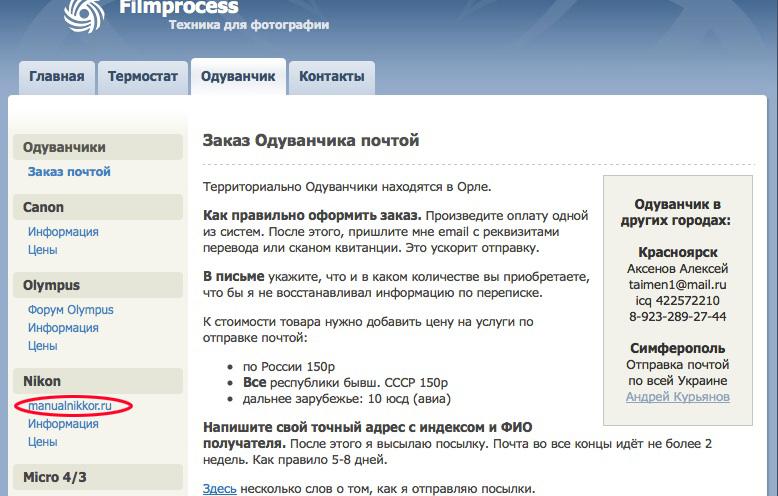This screenshot has height=496, width=778.
Task: Click the icq 422572210 text
Action: [678, 301]
